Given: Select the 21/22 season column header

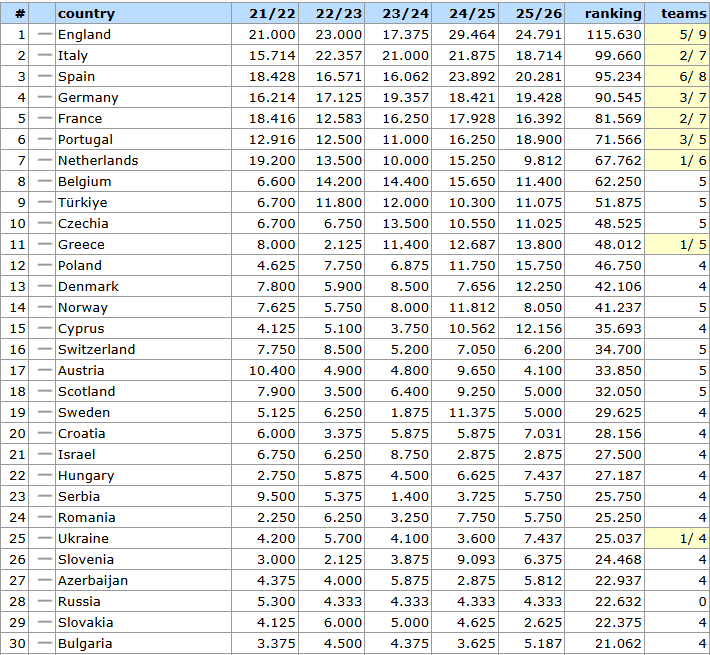Looking at the screenshot, I should click(264, 14).
